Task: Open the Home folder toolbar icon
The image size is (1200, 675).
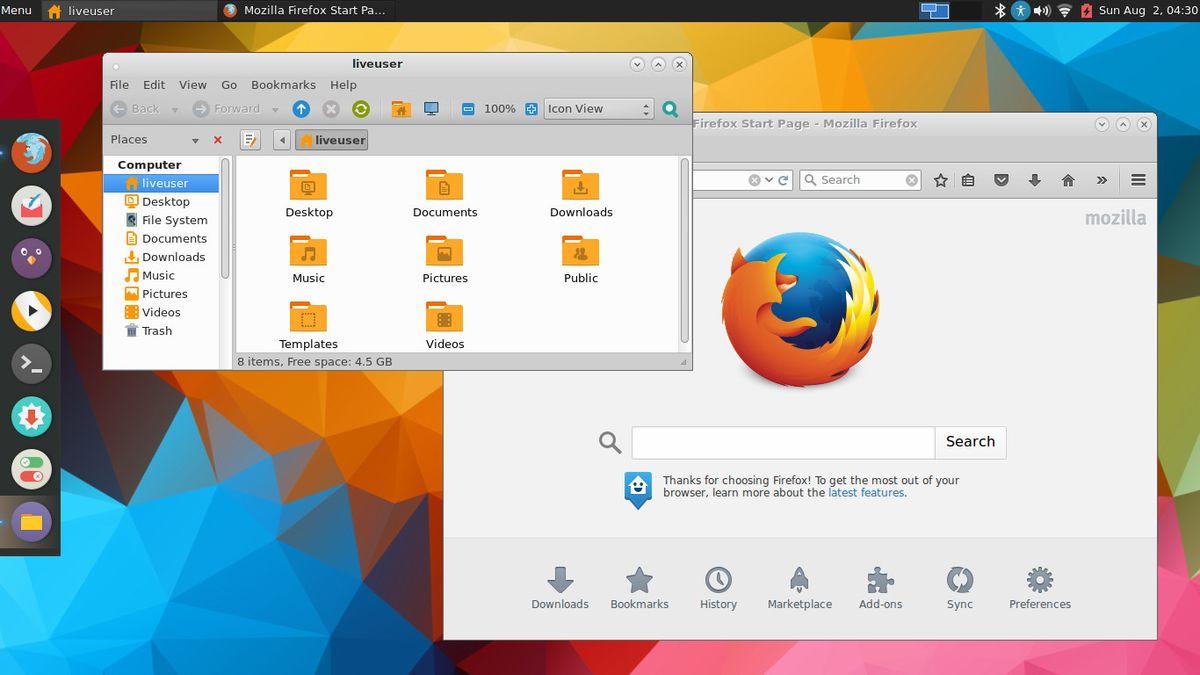Action: (401, 109)
